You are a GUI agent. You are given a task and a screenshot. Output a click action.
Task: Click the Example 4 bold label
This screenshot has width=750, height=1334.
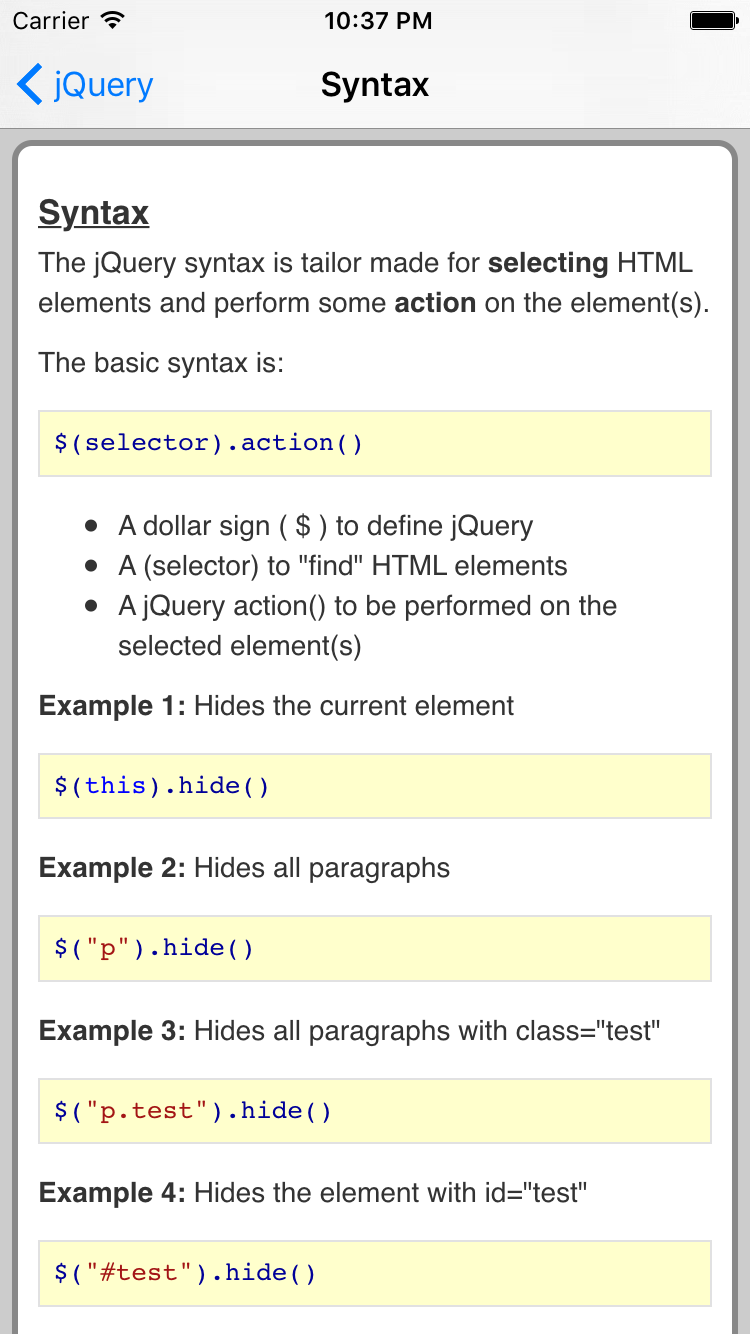[112, 1193]
